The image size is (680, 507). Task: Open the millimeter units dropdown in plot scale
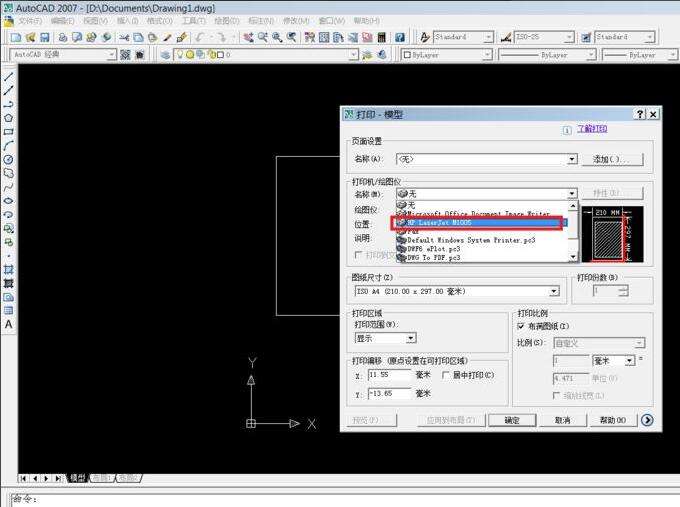pos(630,361)
